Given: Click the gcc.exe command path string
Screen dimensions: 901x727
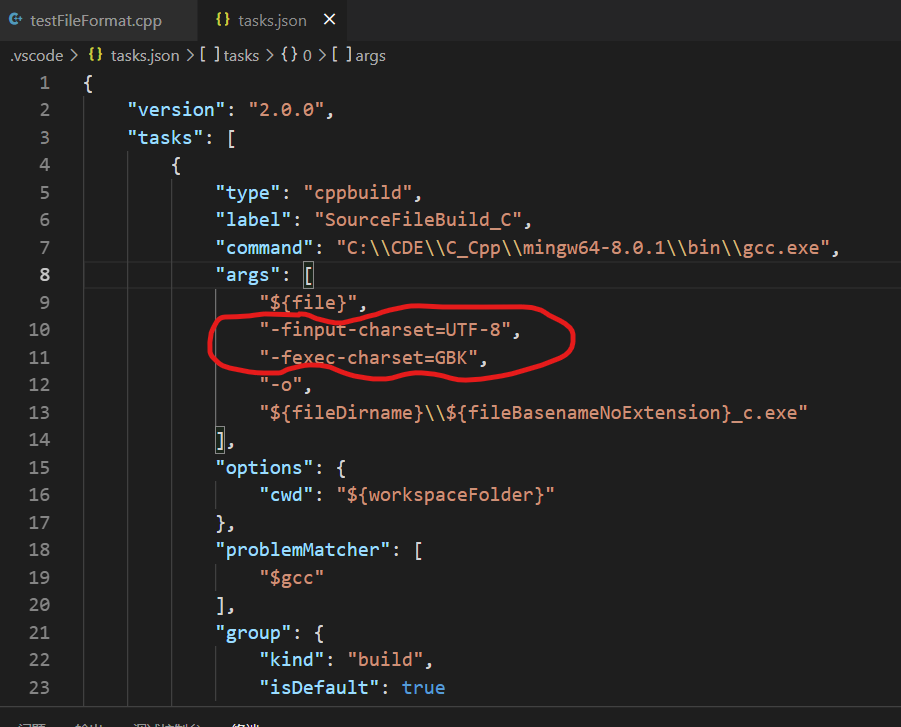Looking at the screenshot, I should (x=583, y=248).
